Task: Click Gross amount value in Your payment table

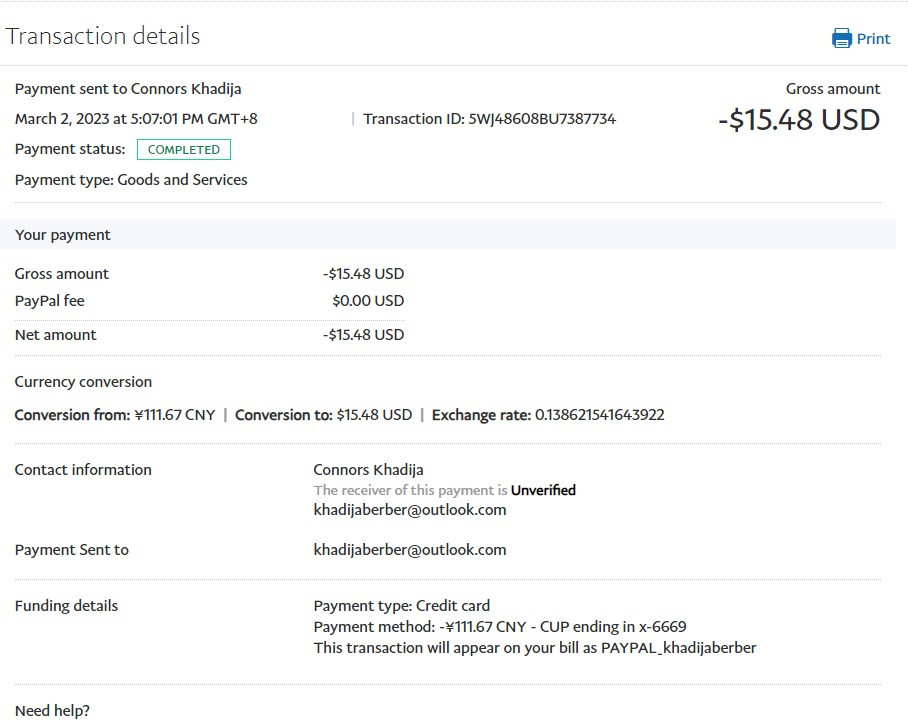Action: pyautogui.click(x=364, y=273)
